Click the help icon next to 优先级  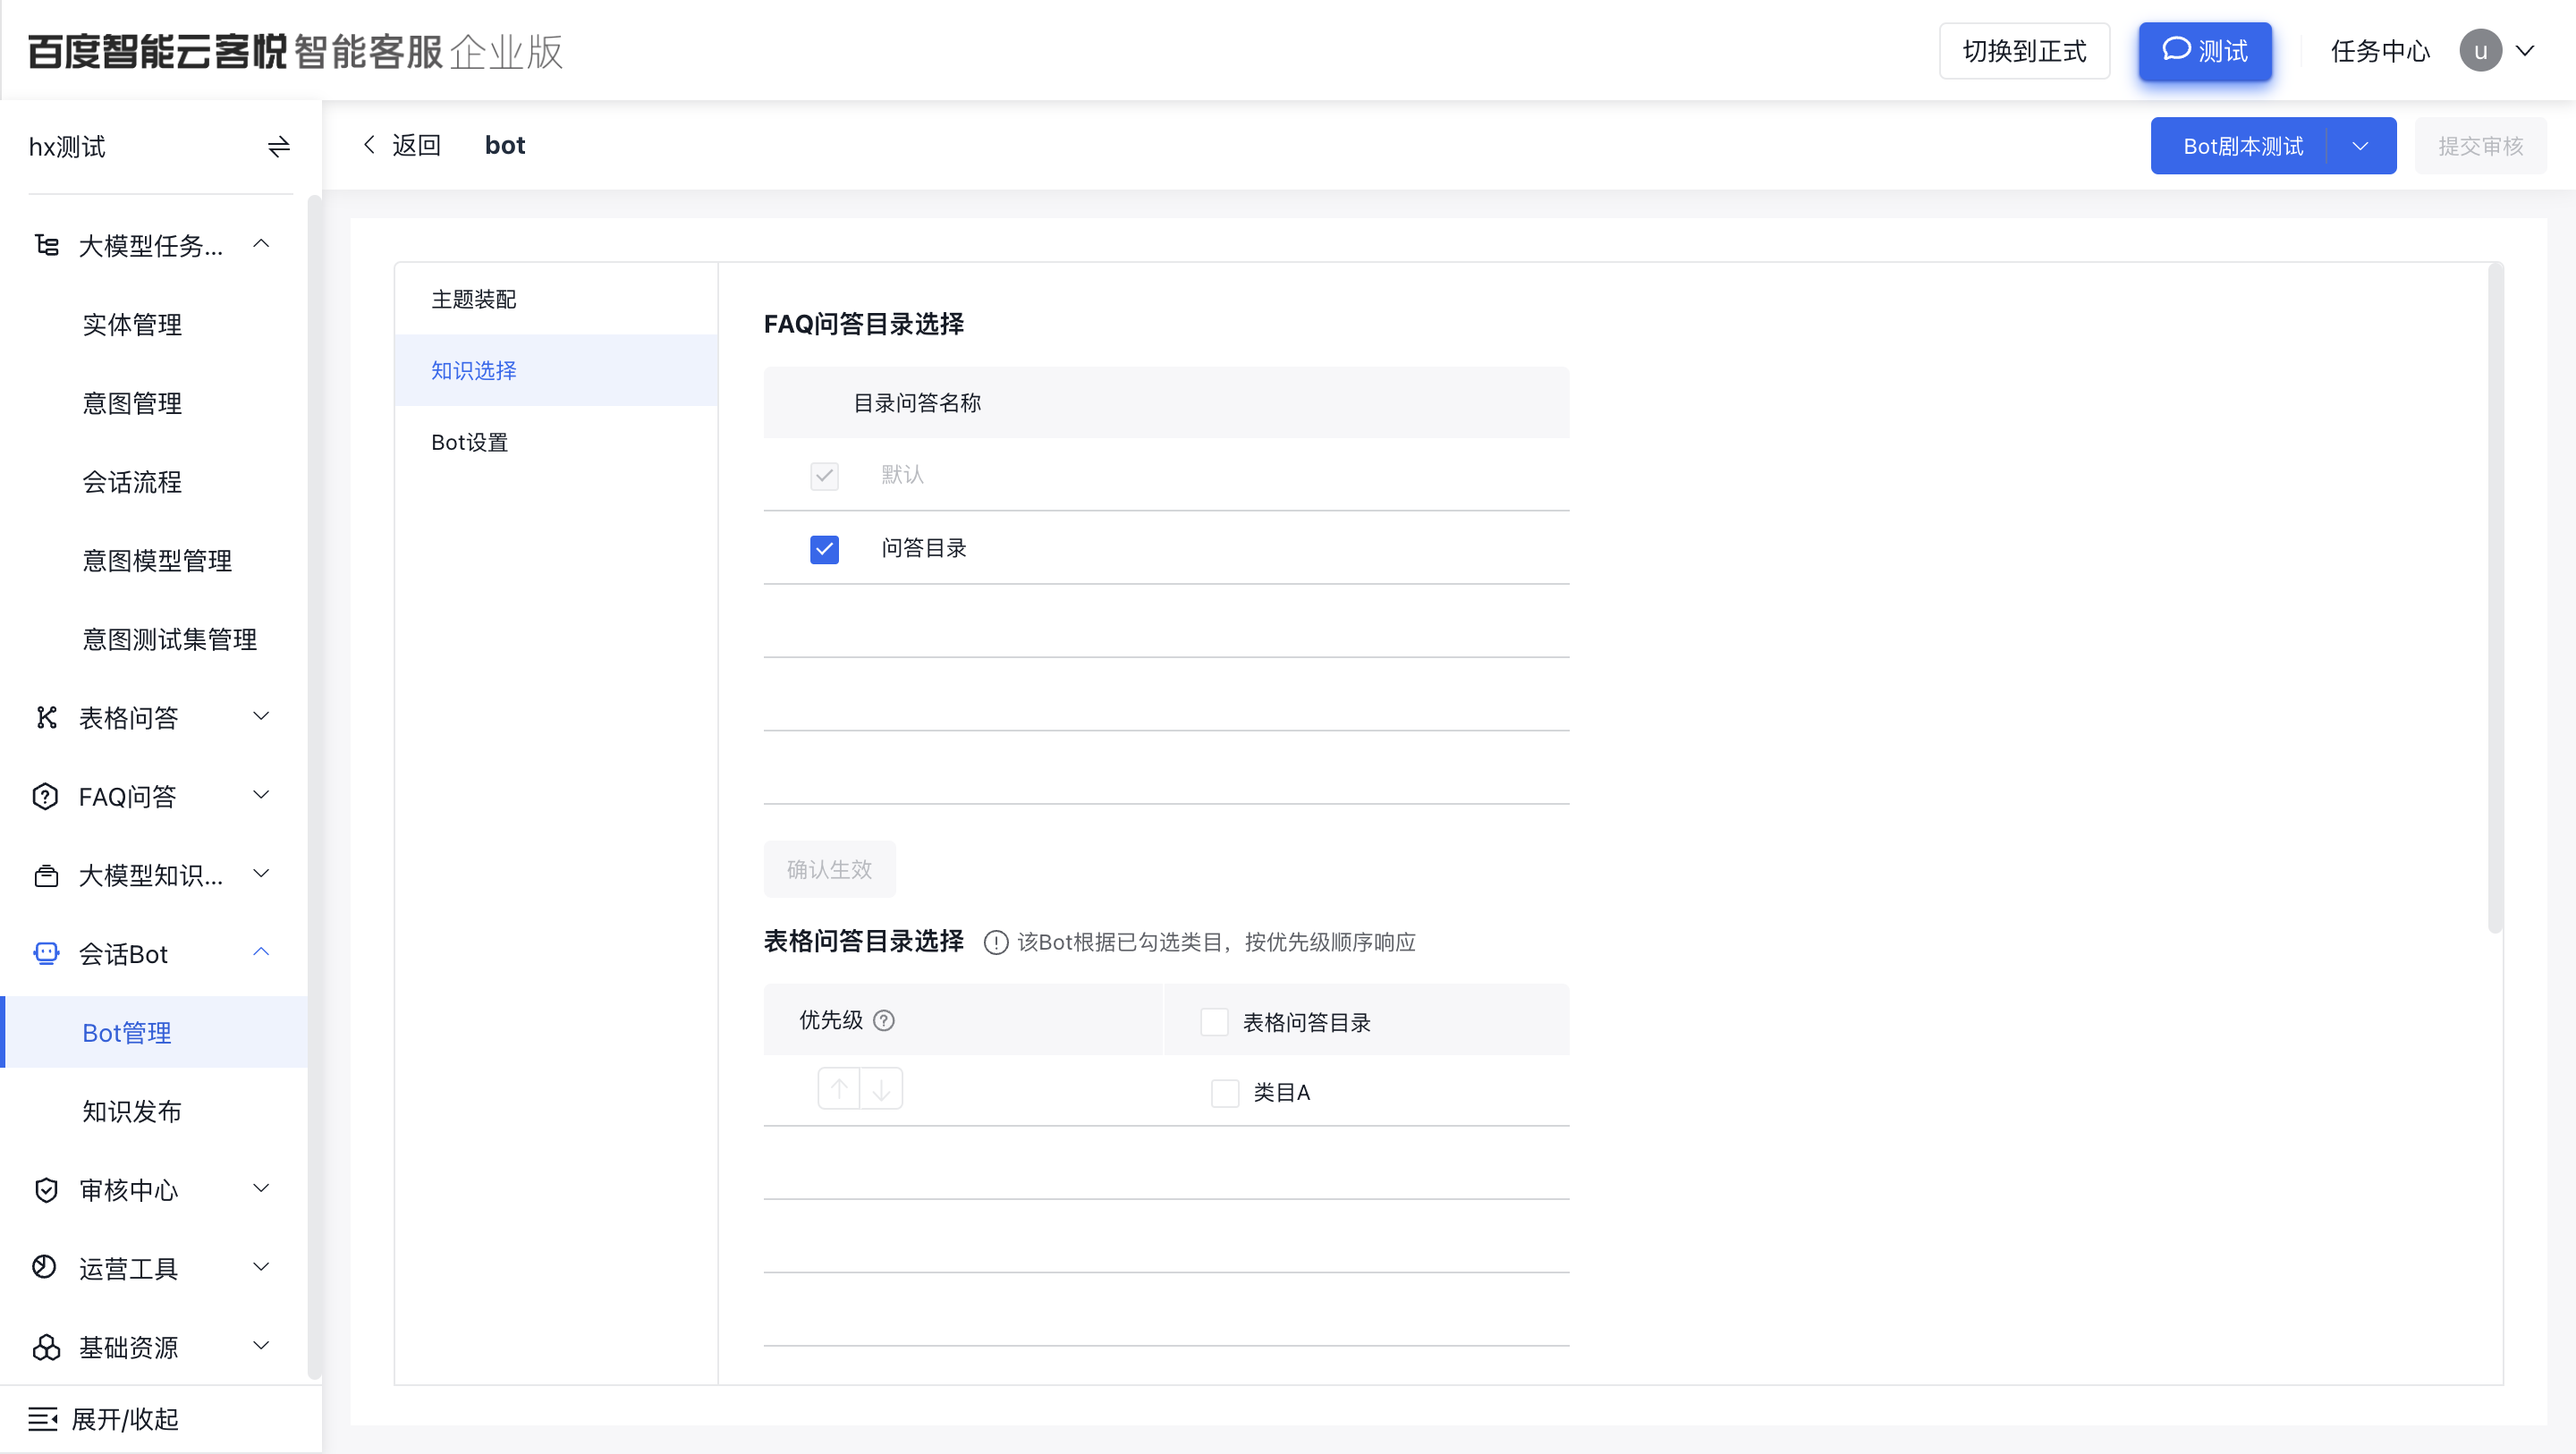tap(884, 1020)
